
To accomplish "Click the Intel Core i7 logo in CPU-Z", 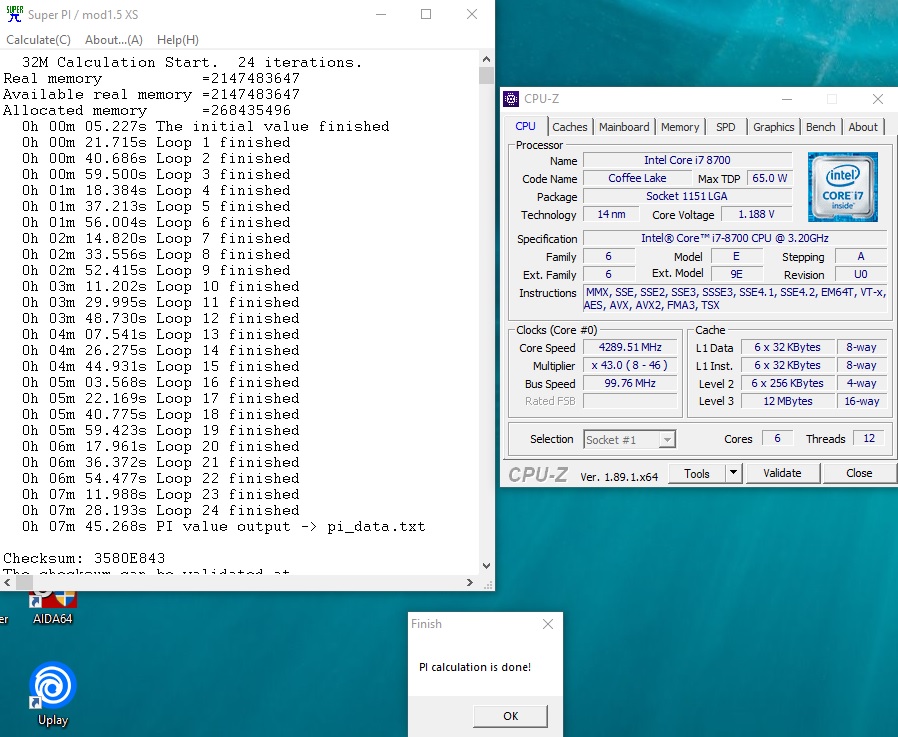I will point(842,187).
